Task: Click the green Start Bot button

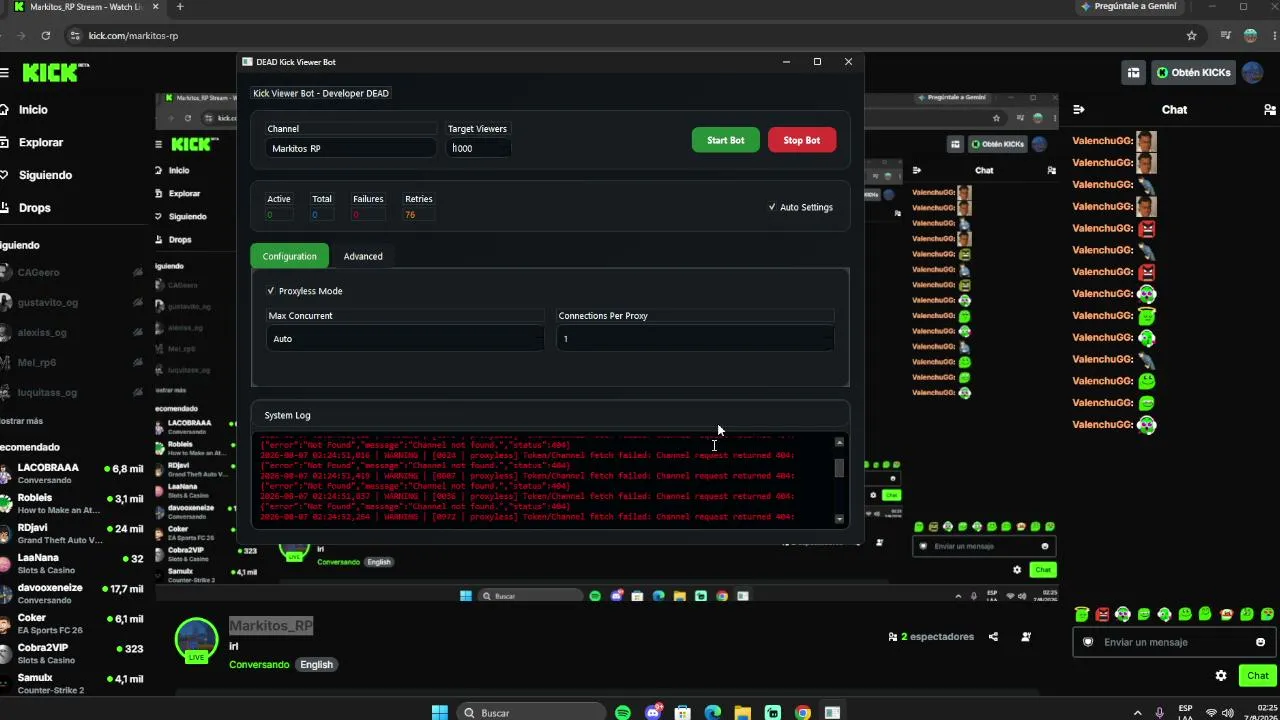Action: pyautogui.click(x=725, y=140)
